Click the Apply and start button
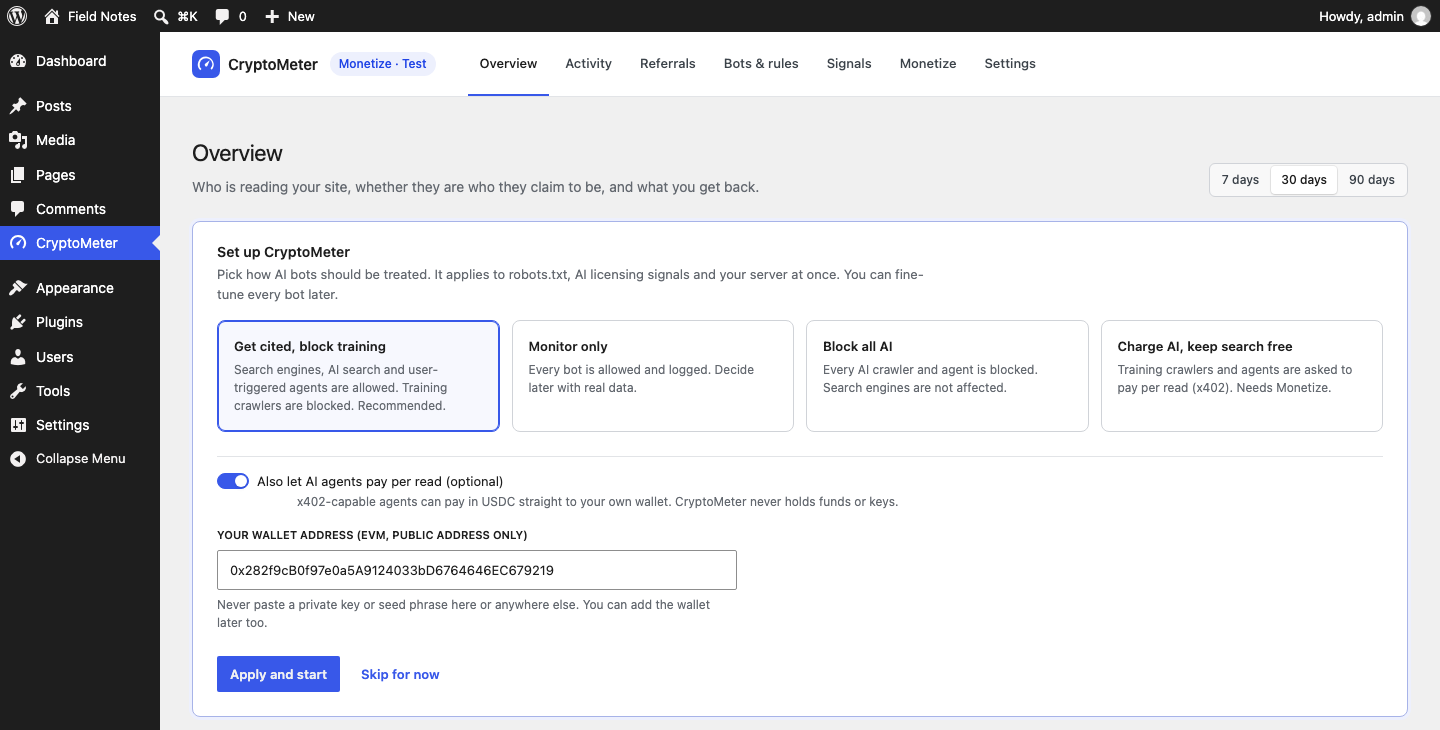This screenshot has width=1440, height=730. [278, 674]
